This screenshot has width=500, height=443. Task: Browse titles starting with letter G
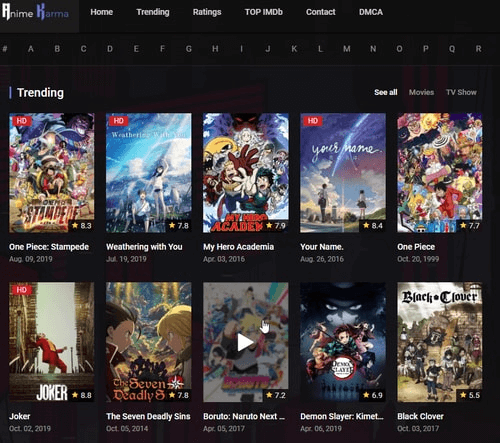(x=189, y=49)
